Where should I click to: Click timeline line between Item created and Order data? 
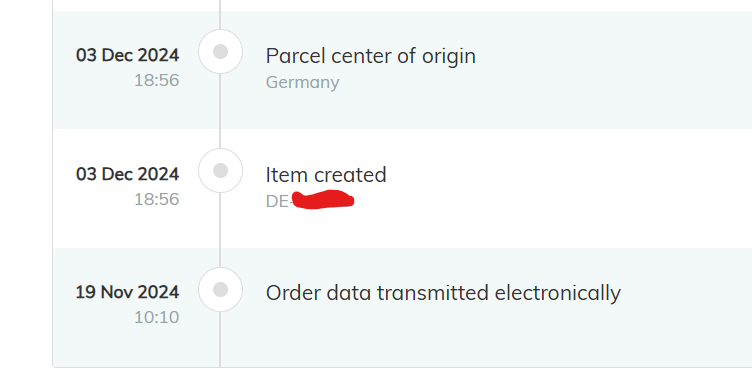220,230
